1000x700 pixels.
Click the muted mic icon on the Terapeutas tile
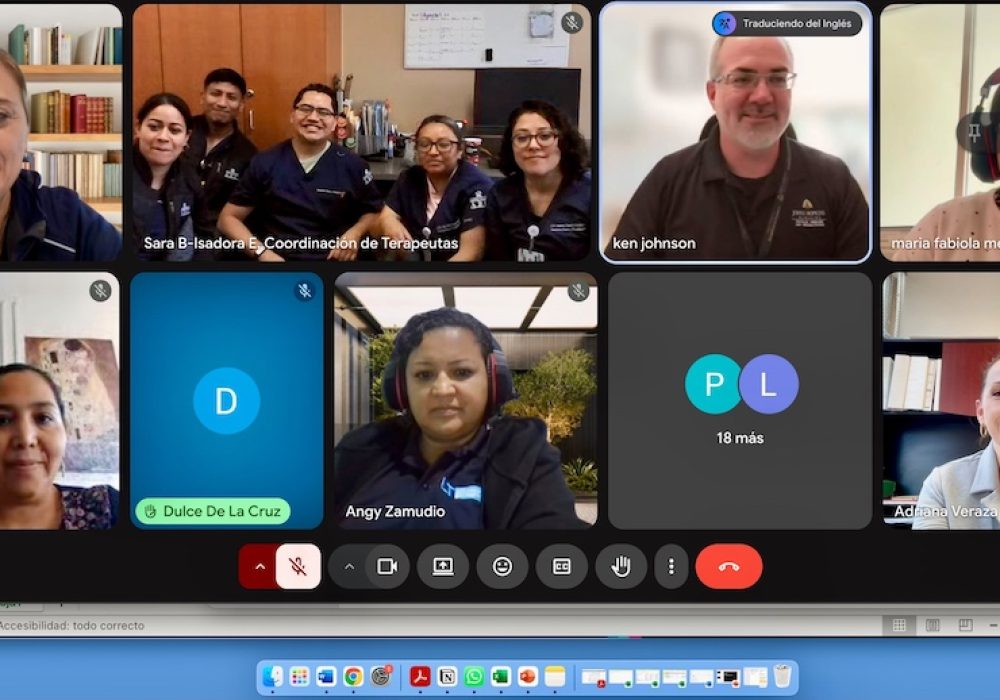pos(572,23)
